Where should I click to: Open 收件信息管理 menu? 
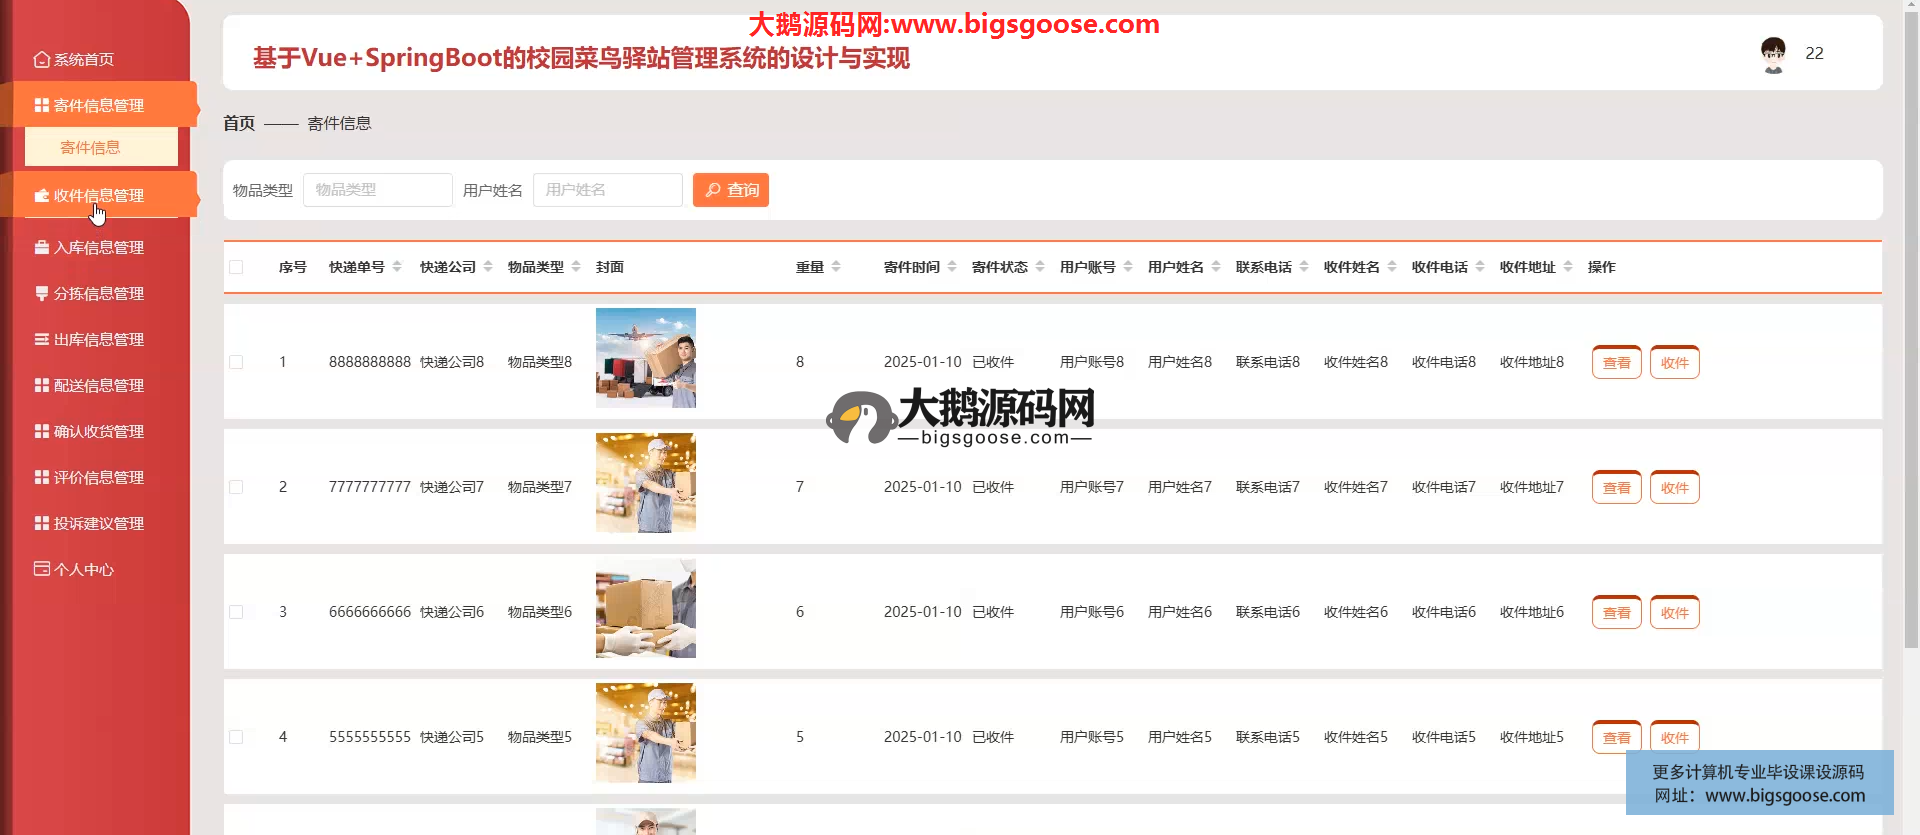pos(99,195)
